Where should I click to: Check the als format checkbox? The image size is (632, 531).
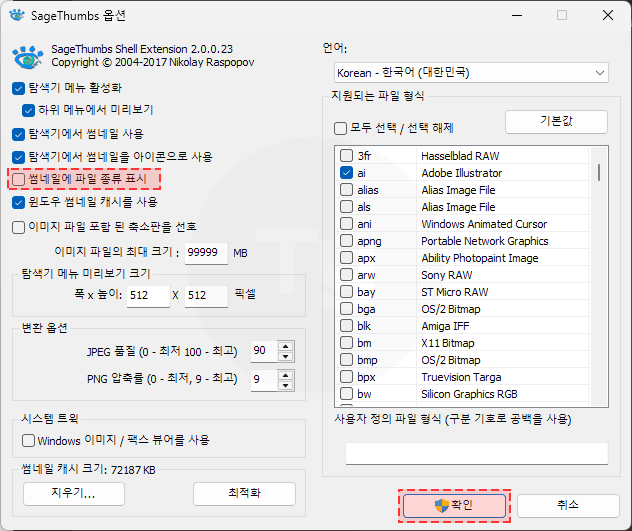coord(346,206)
